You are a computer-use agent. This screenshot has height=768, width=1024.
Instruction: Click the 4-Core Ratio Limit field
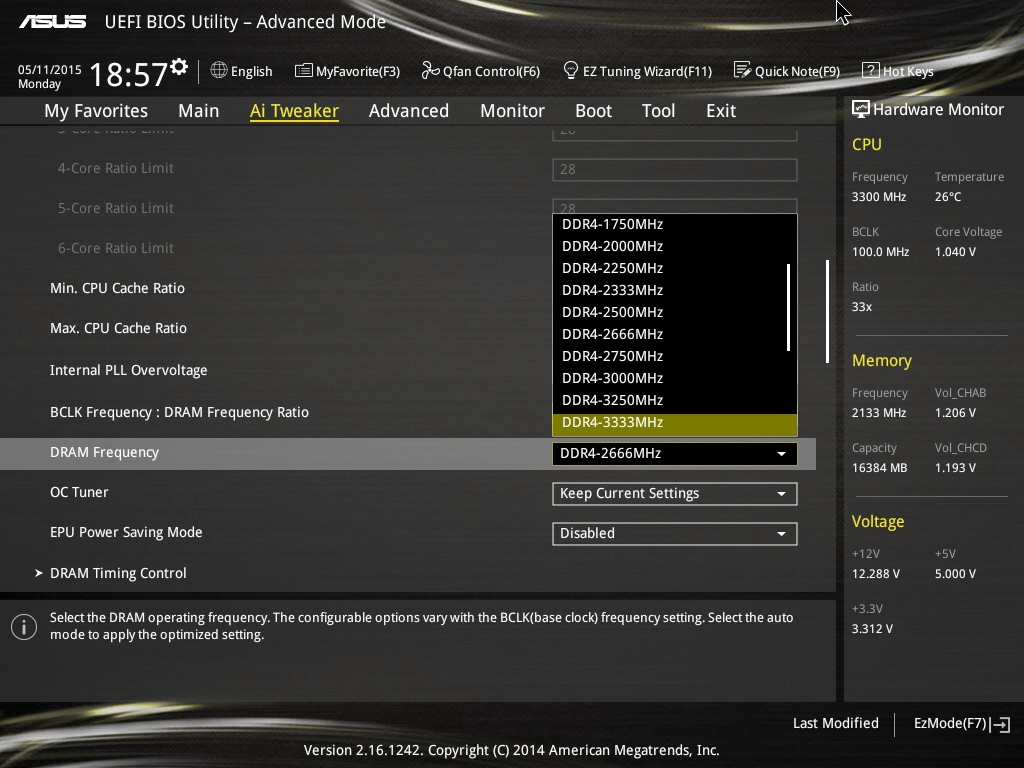coord(675,170)
